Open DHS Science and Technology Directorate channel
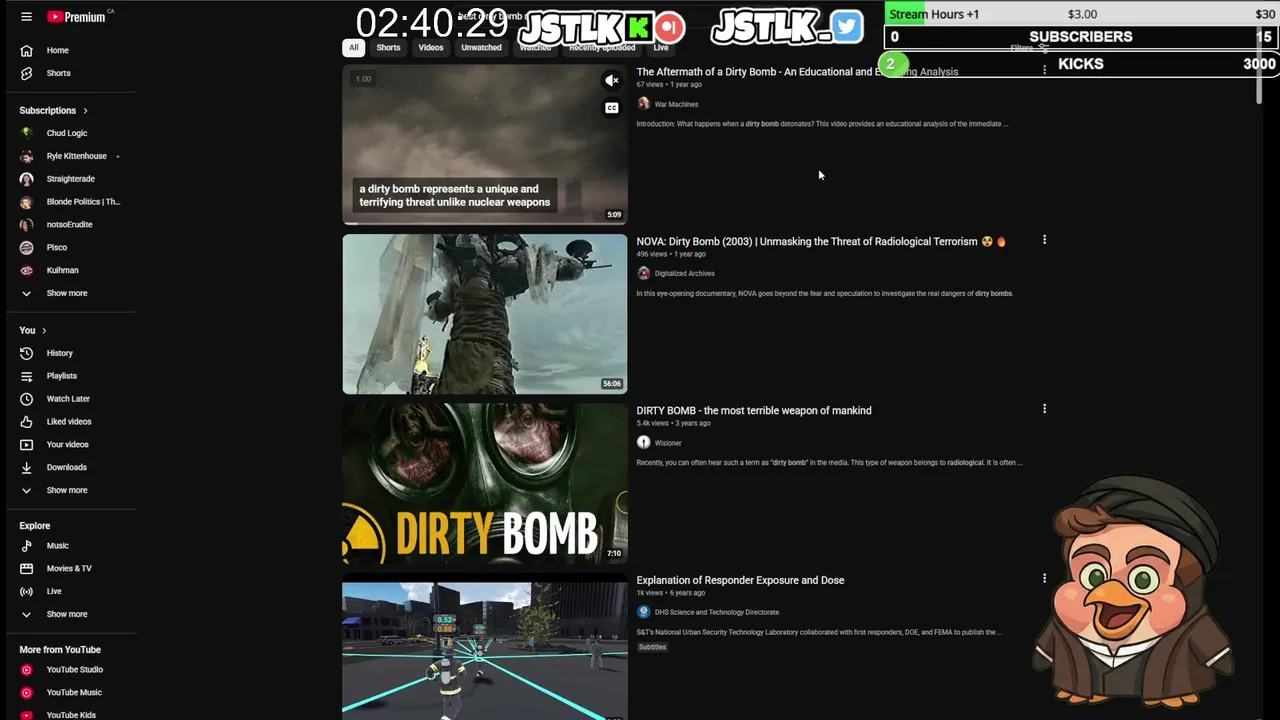1280x720 pixels. [x=716, y=612]
